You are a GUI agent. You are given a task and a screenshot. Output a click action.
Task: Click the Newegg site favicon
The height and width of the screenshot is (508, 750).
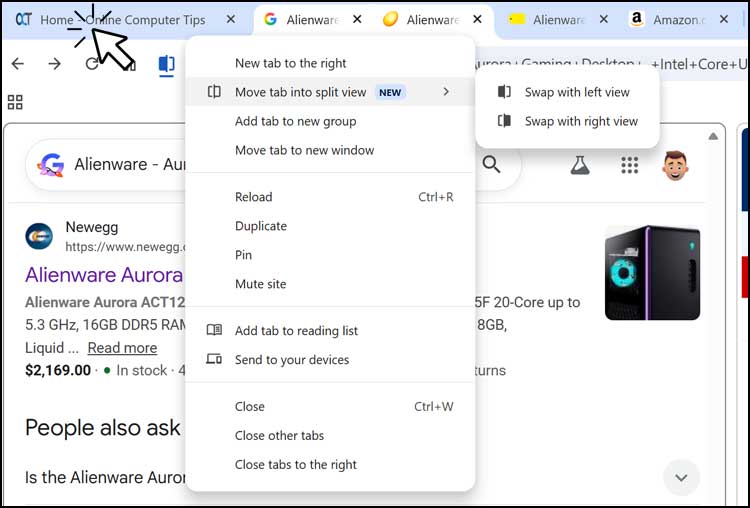(39, 236)
